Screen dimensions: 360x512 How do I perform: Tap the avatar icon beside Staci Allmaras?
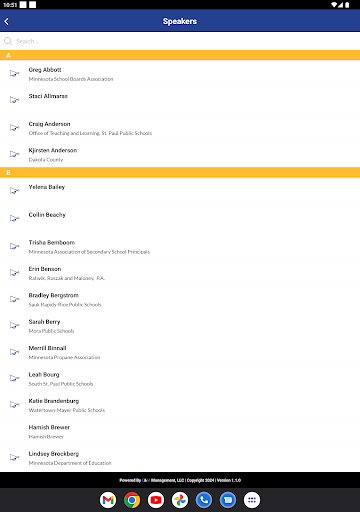(14, 100)
